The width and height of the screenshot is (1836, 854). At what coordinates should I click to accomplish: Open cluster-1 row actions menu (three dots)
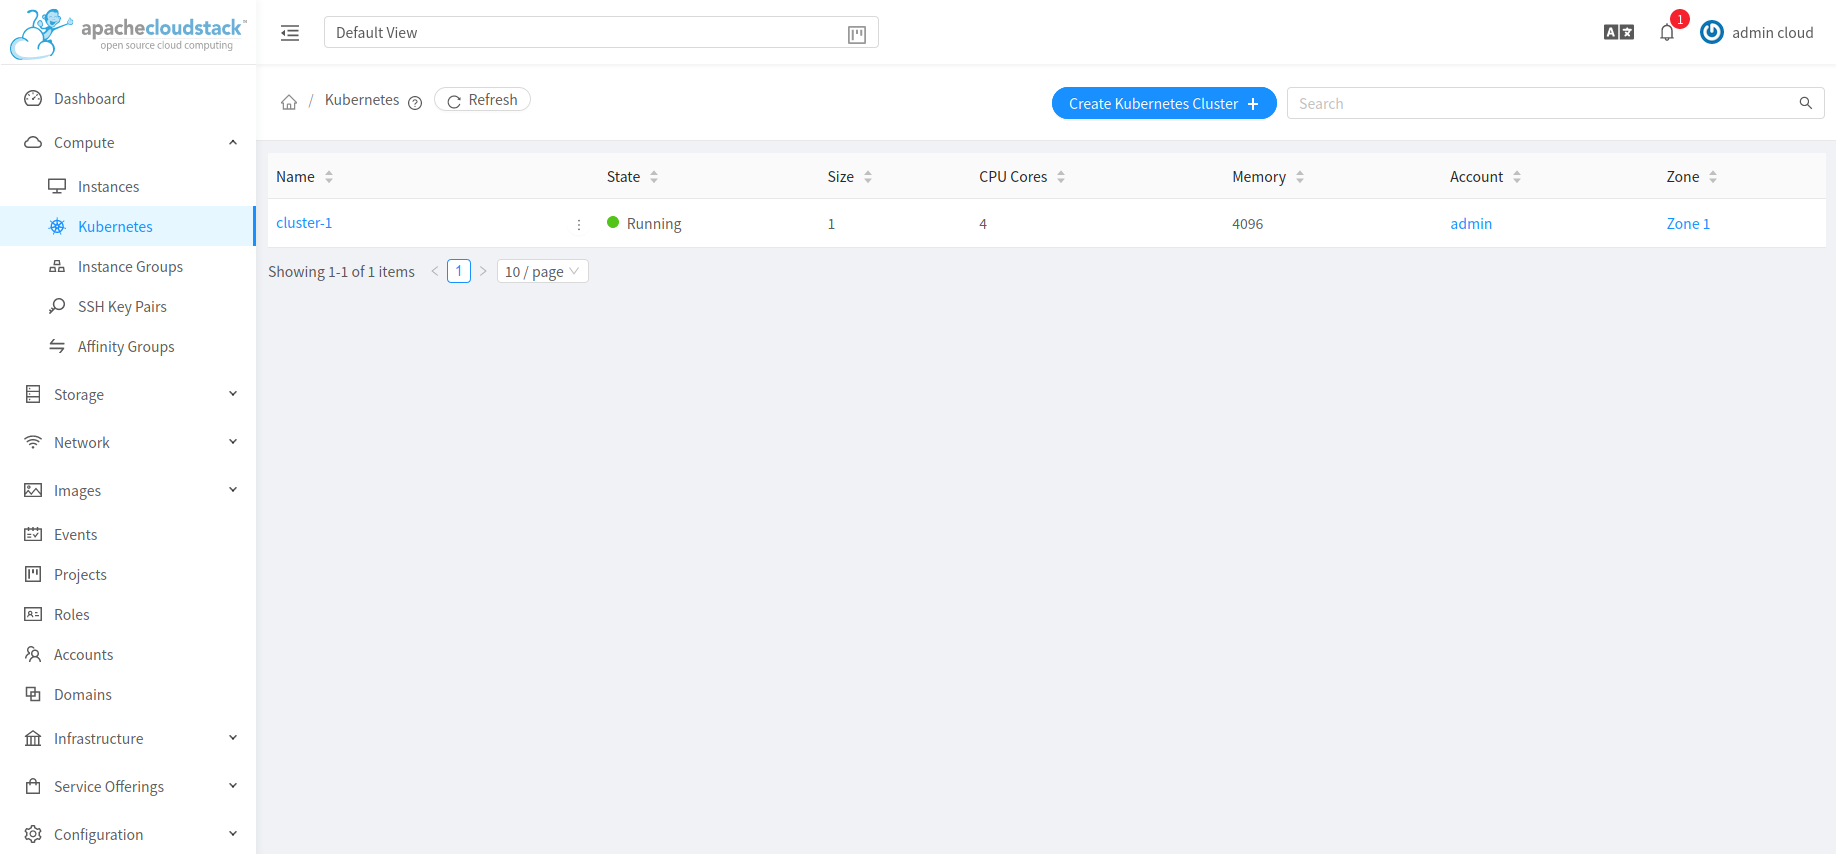pos(579,225)
